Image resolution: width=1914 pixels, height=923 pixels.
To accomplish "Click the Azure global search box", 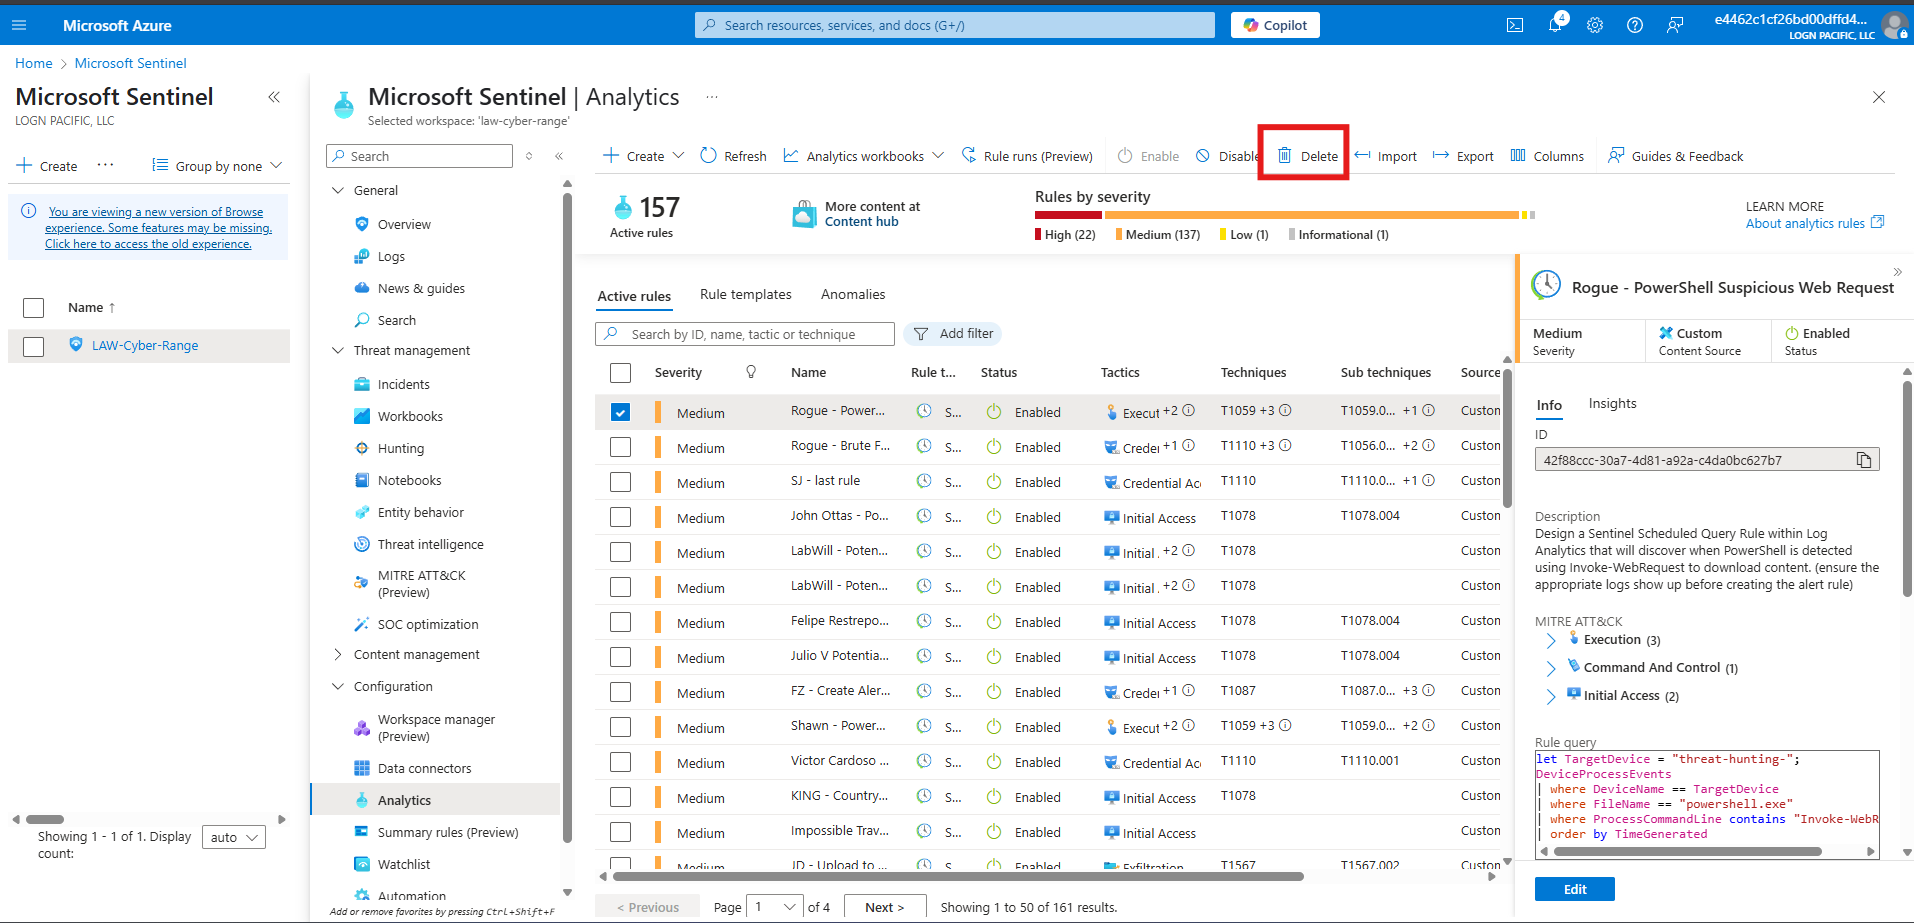I will point(955,25).
